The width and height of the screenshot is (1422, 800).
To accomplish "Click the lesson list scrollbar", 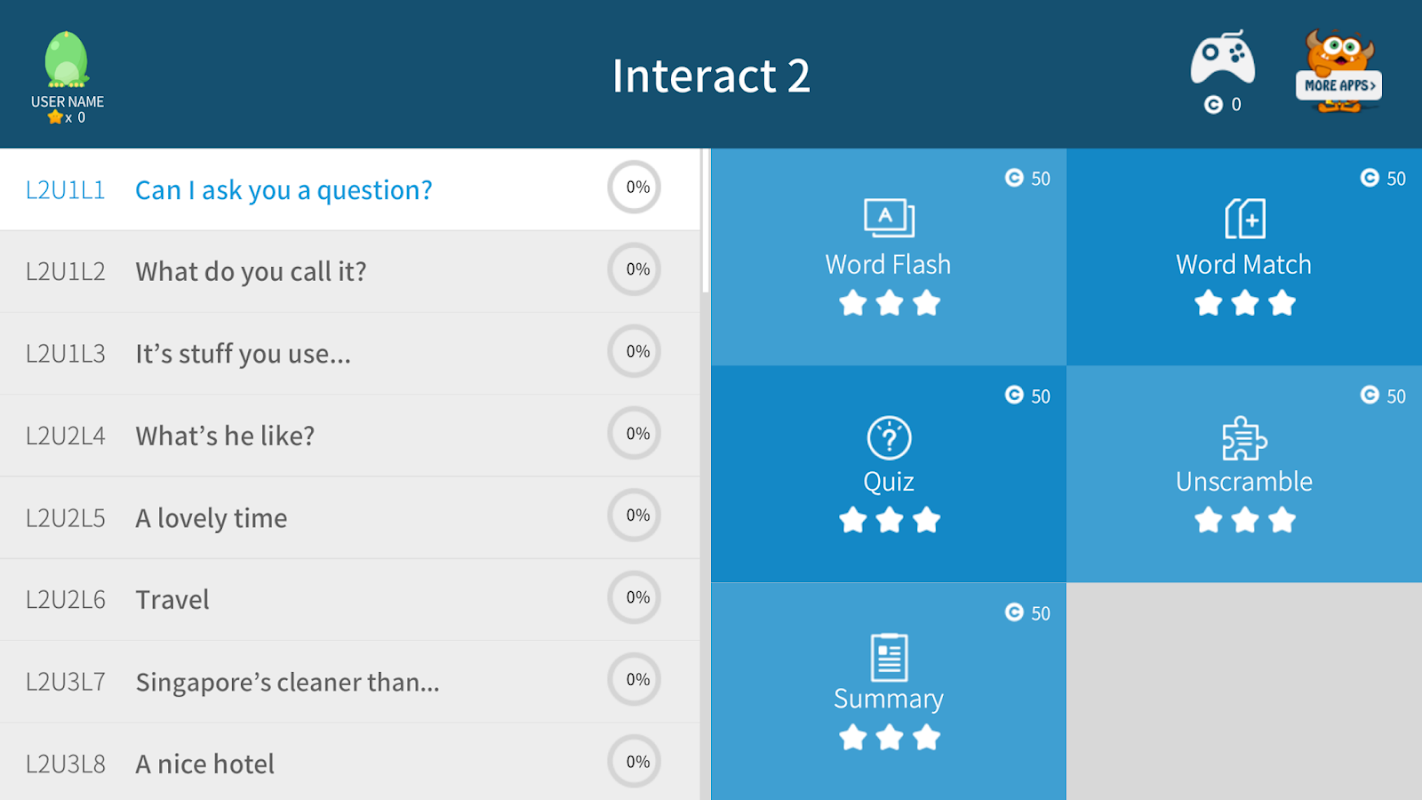I will click(x=705, y=222).
